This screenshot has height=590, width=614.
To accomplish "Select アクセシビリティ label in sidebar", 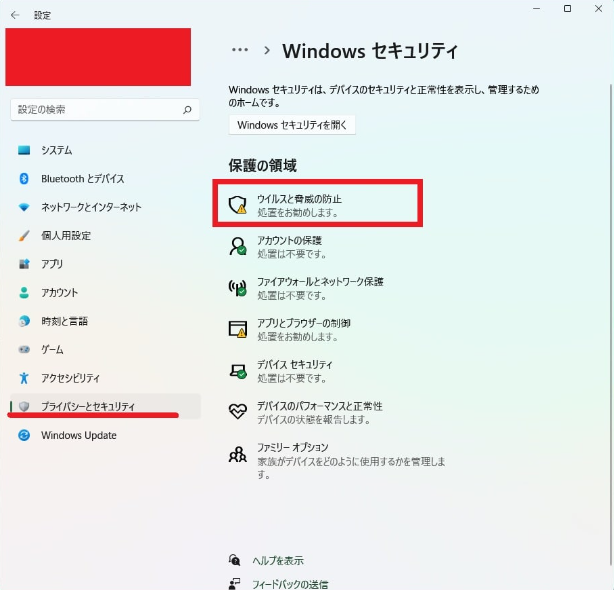I will [x=70, y=378].
